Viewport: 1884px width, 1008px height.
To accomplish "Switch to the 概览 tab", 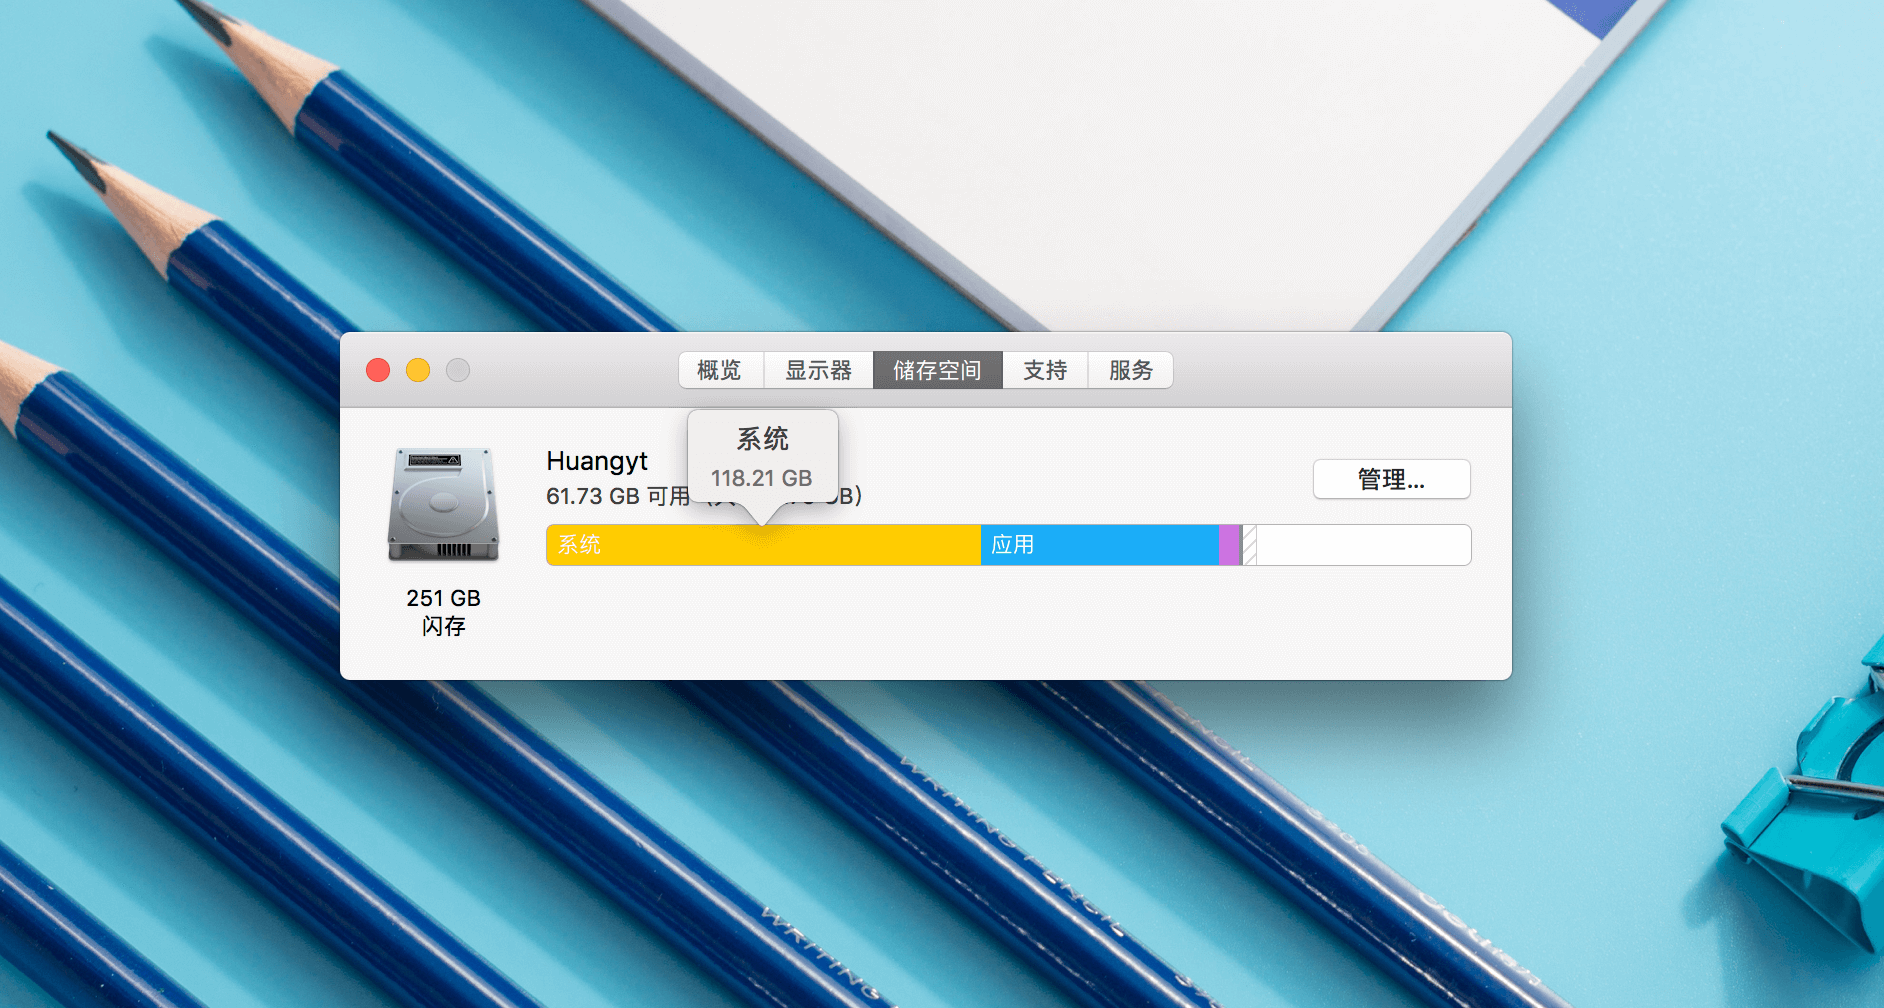I will (x=720, y=370).
